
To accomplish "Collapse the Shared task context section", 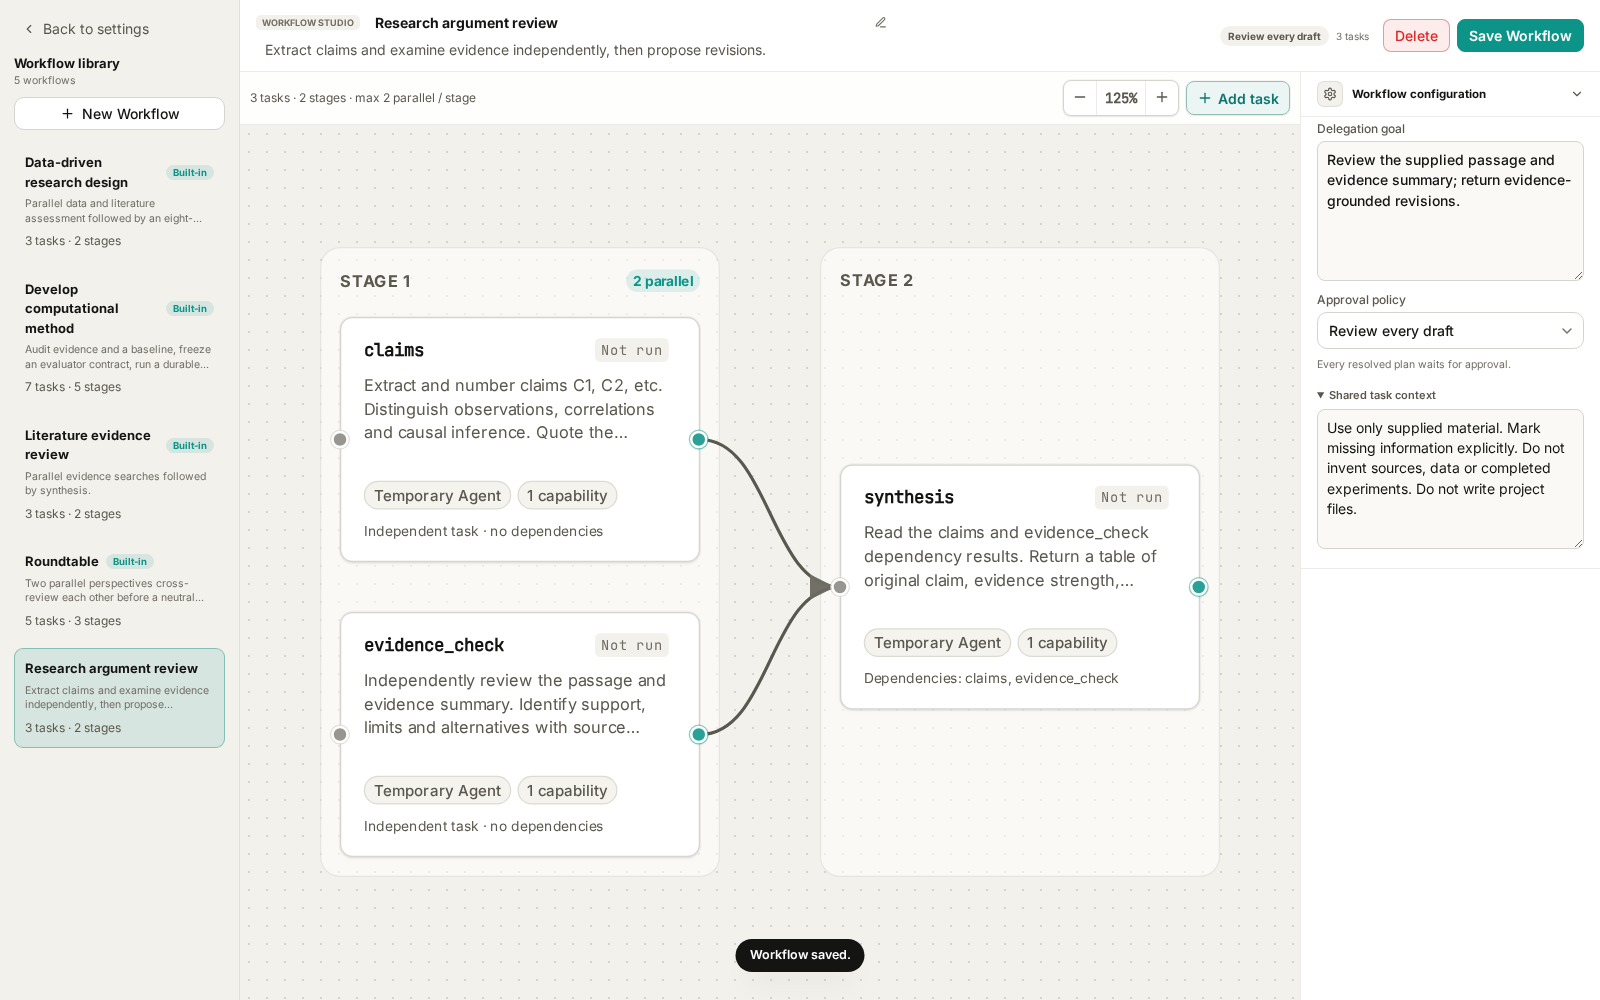I will (1376, 395).
